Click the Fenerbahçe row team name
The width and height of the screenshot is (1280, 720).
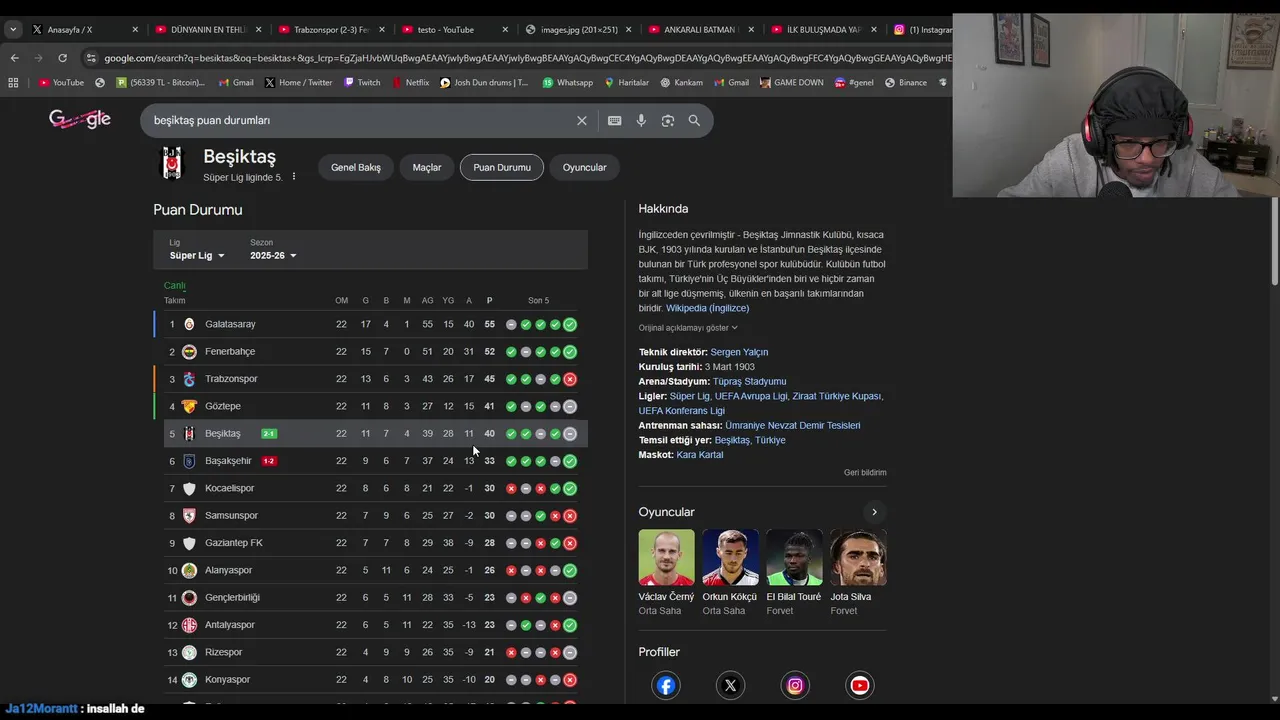pos(230,352)
